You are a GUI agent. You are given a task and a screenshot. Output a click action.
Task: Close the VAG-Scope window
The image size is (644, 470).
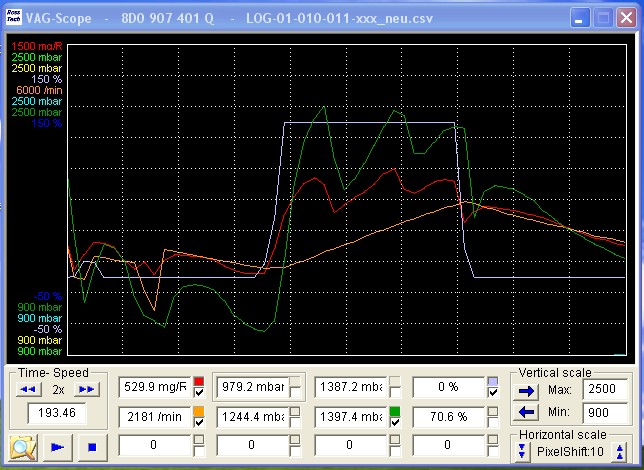626,18
